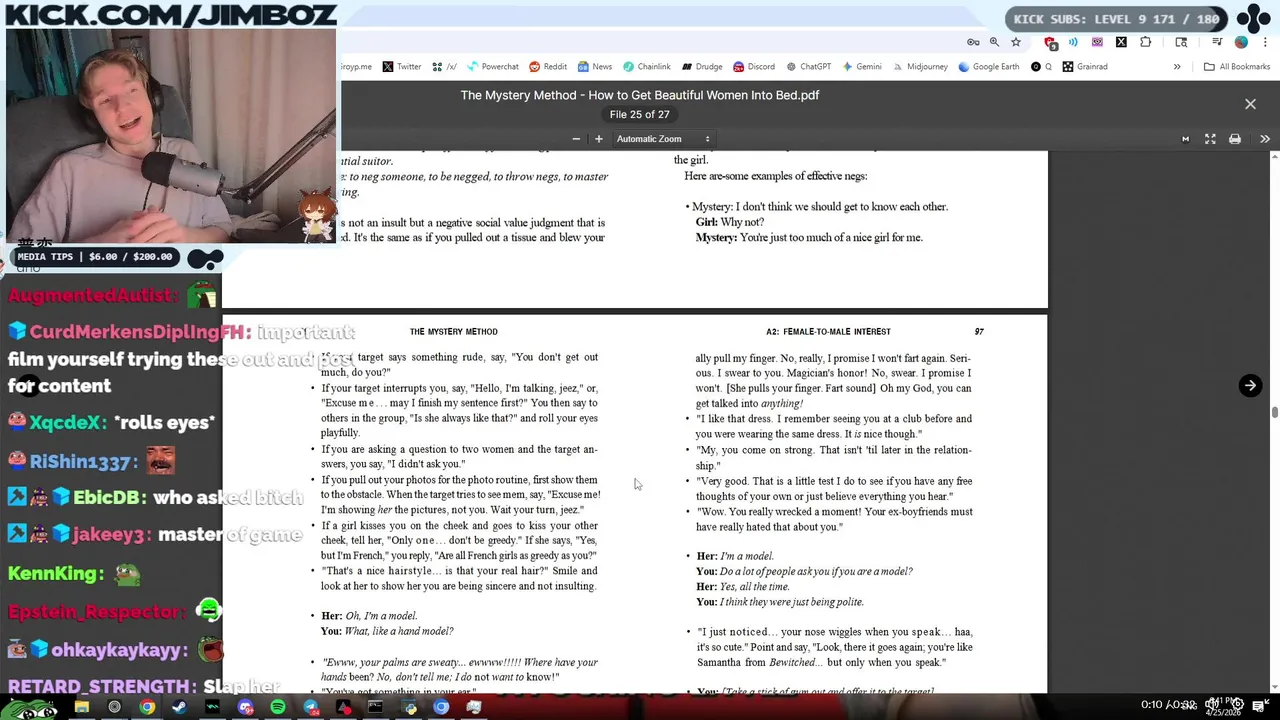Screen dimensions: 1280x720
Task: Zoom in with the plus button
Action: [599, 139]
